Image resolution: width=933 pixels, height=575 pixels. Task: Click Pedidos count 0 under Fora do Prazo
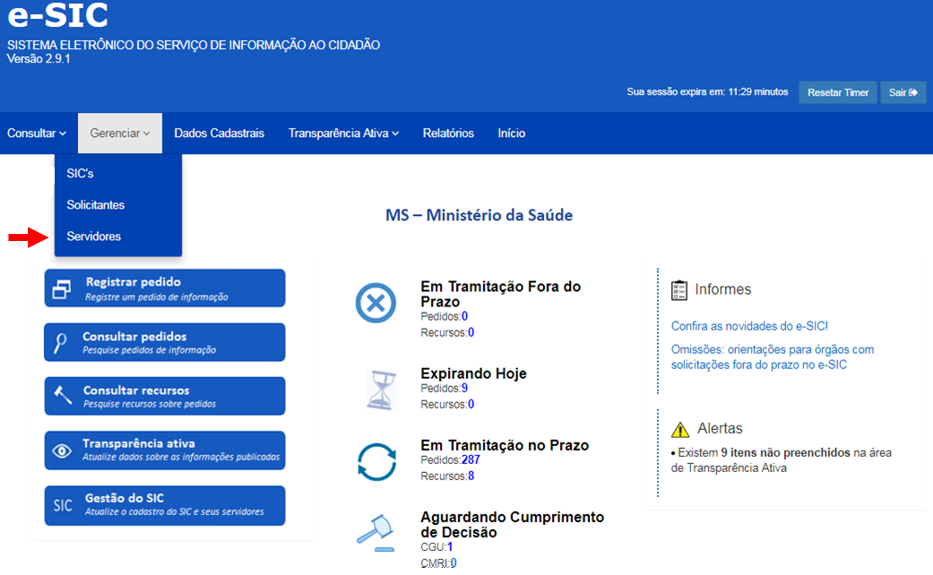465,316
